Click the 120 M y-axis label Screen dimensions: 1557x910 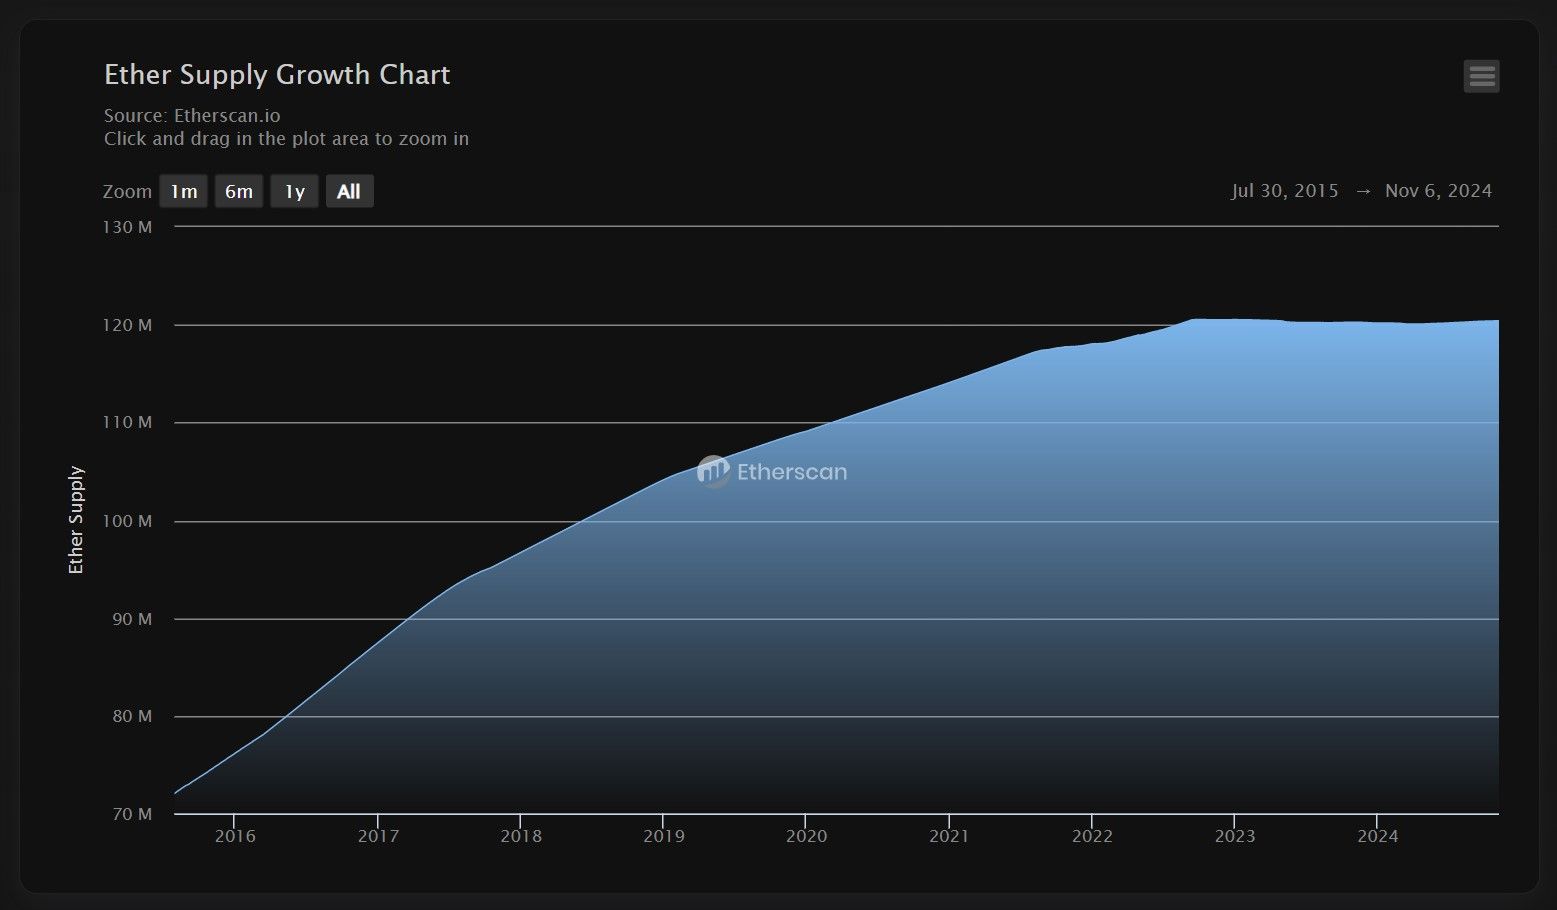click(x=127, y=325)
